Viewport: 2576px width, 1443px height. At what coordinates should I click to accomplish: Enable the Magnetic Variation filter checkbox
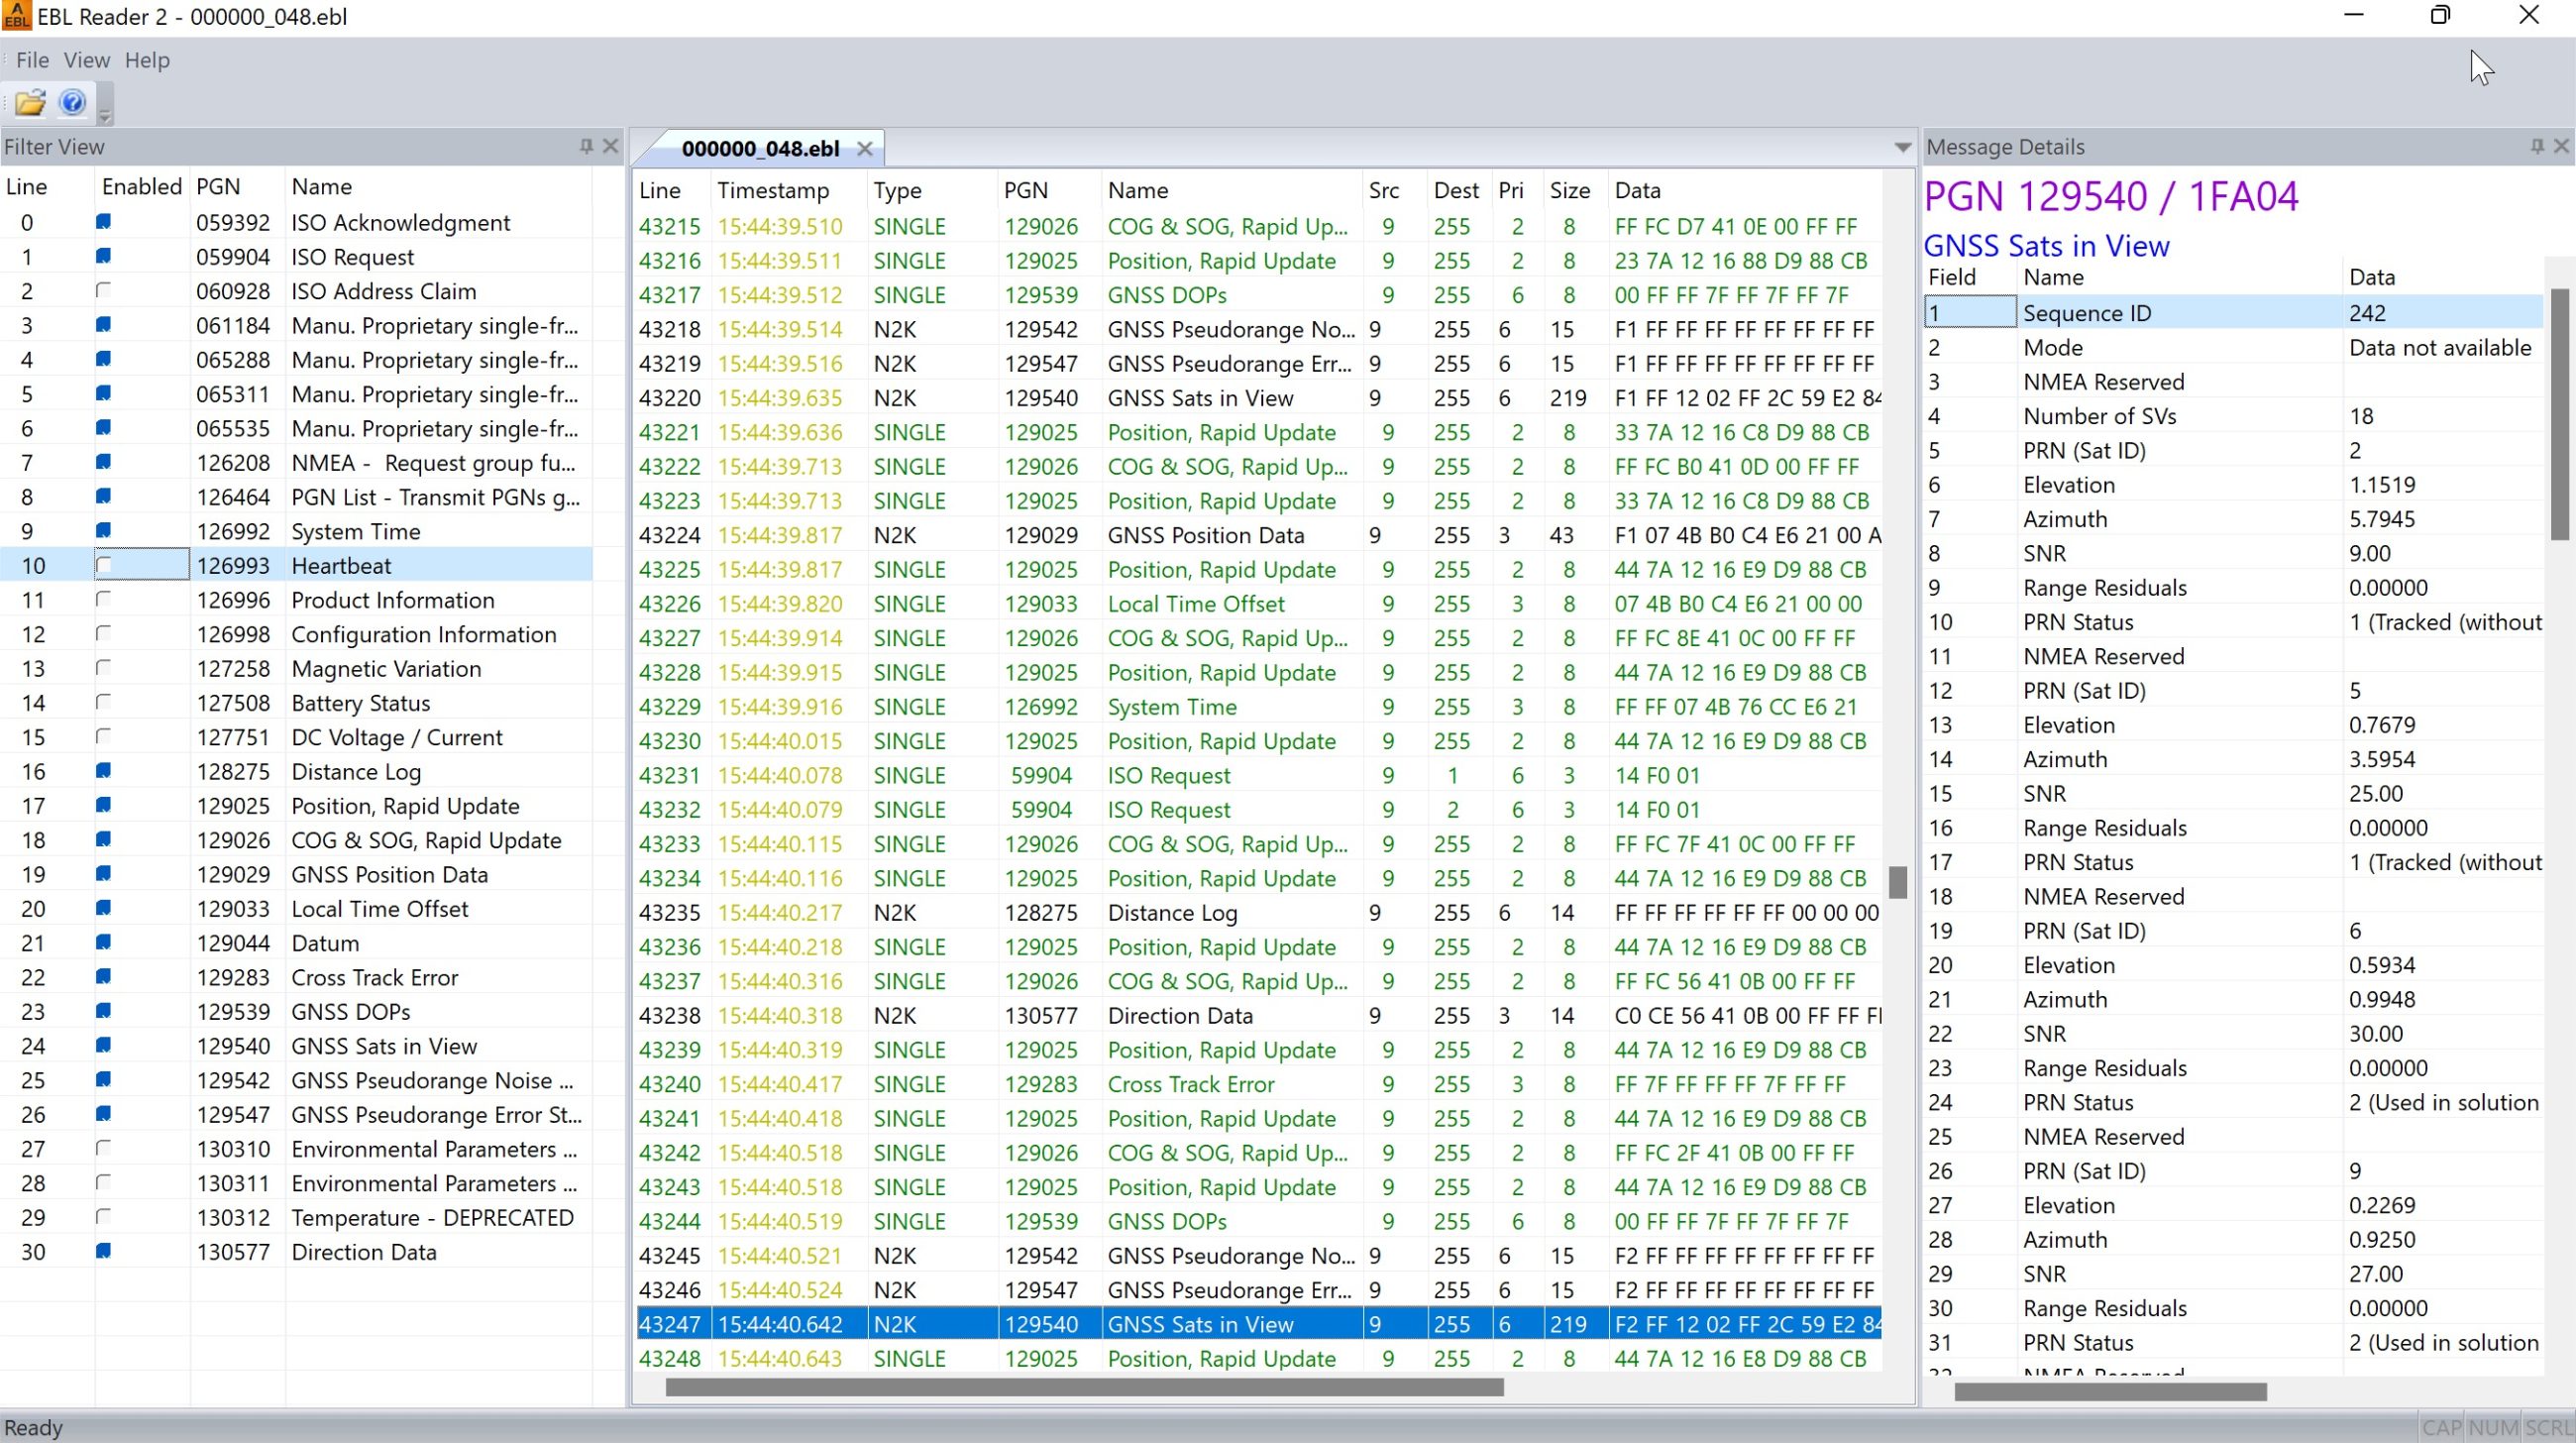(x=103, y=668)
